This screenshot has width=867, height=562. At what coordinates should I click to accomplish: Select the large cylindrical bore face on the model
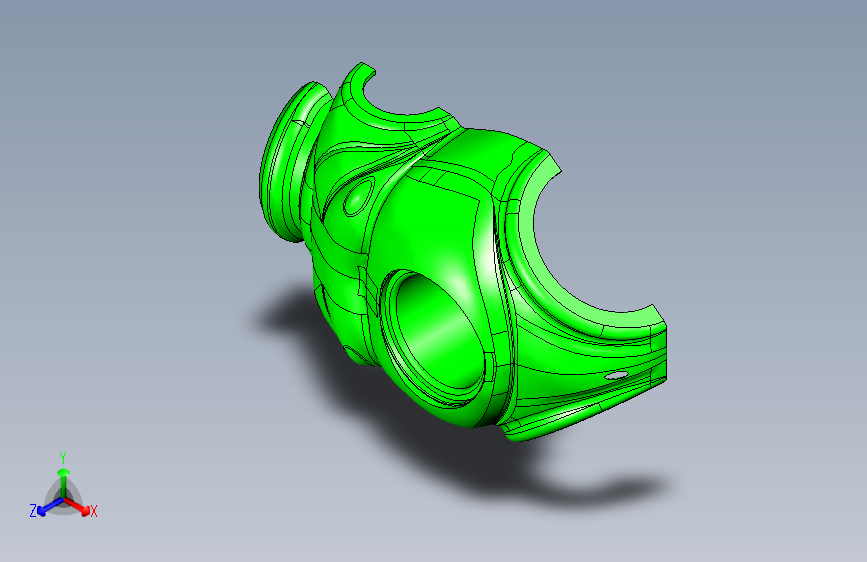coord(440,332)
